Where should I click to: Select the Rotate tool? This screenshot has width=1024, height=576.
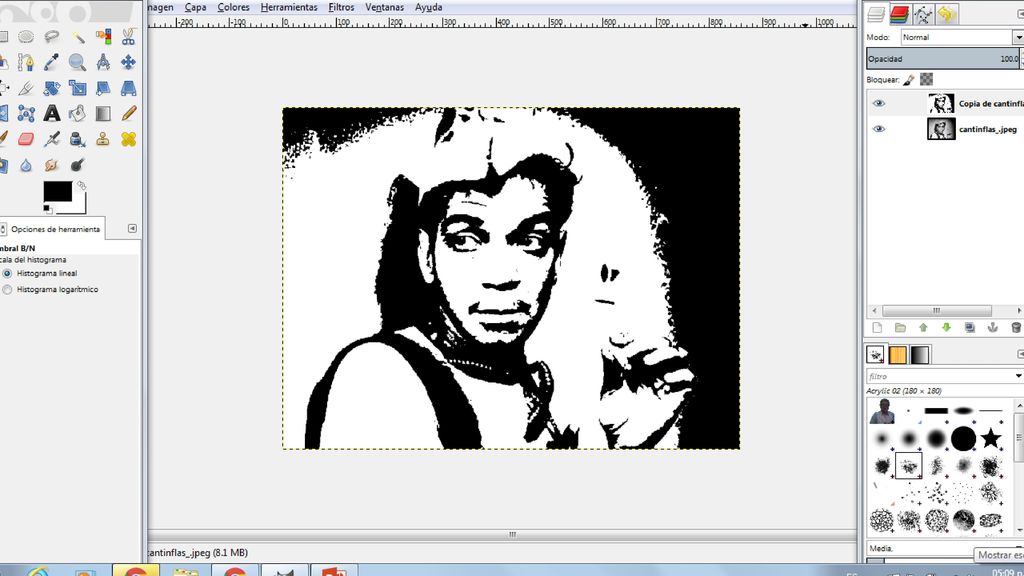click(x=52, y=88)
